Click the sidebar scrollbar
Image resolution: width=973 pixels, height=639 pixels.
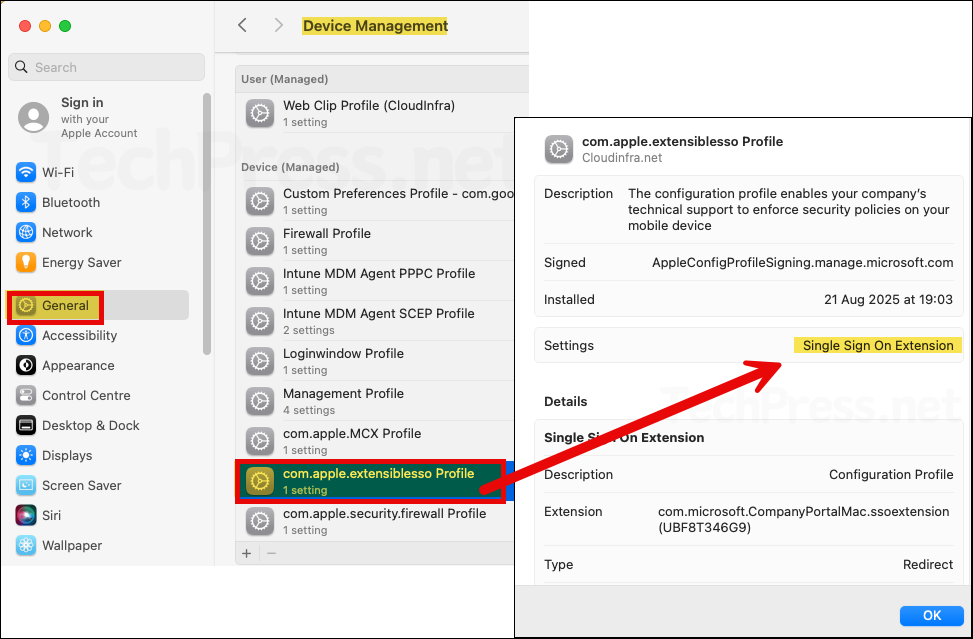click(x=207, y=223)
